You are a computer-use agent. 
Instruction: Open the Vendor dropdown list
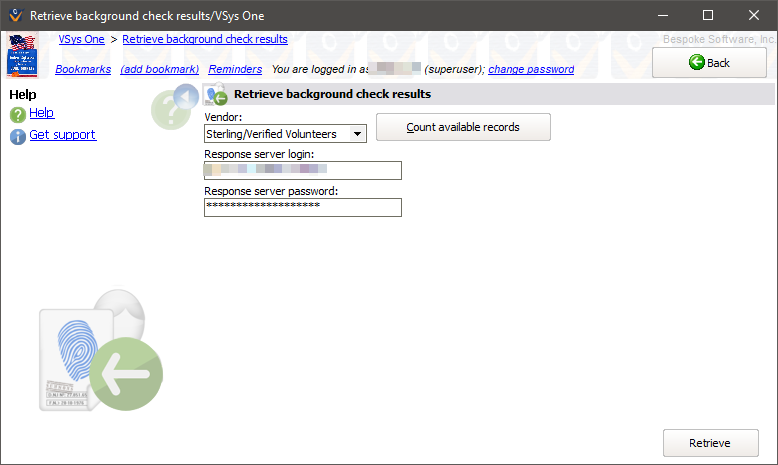(358, 134)
